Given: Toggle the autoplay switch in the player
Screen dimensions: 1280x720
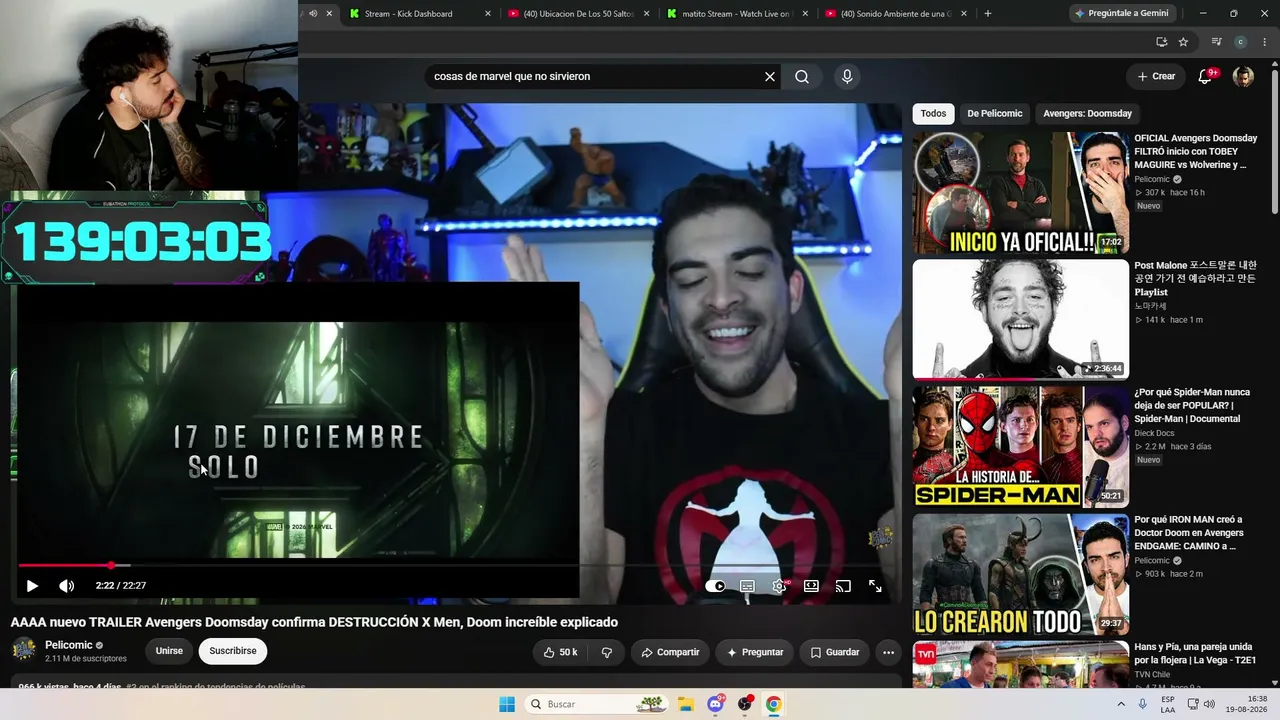Looking at the screenshot, I should pyautogui.click(x=715, y=586).
